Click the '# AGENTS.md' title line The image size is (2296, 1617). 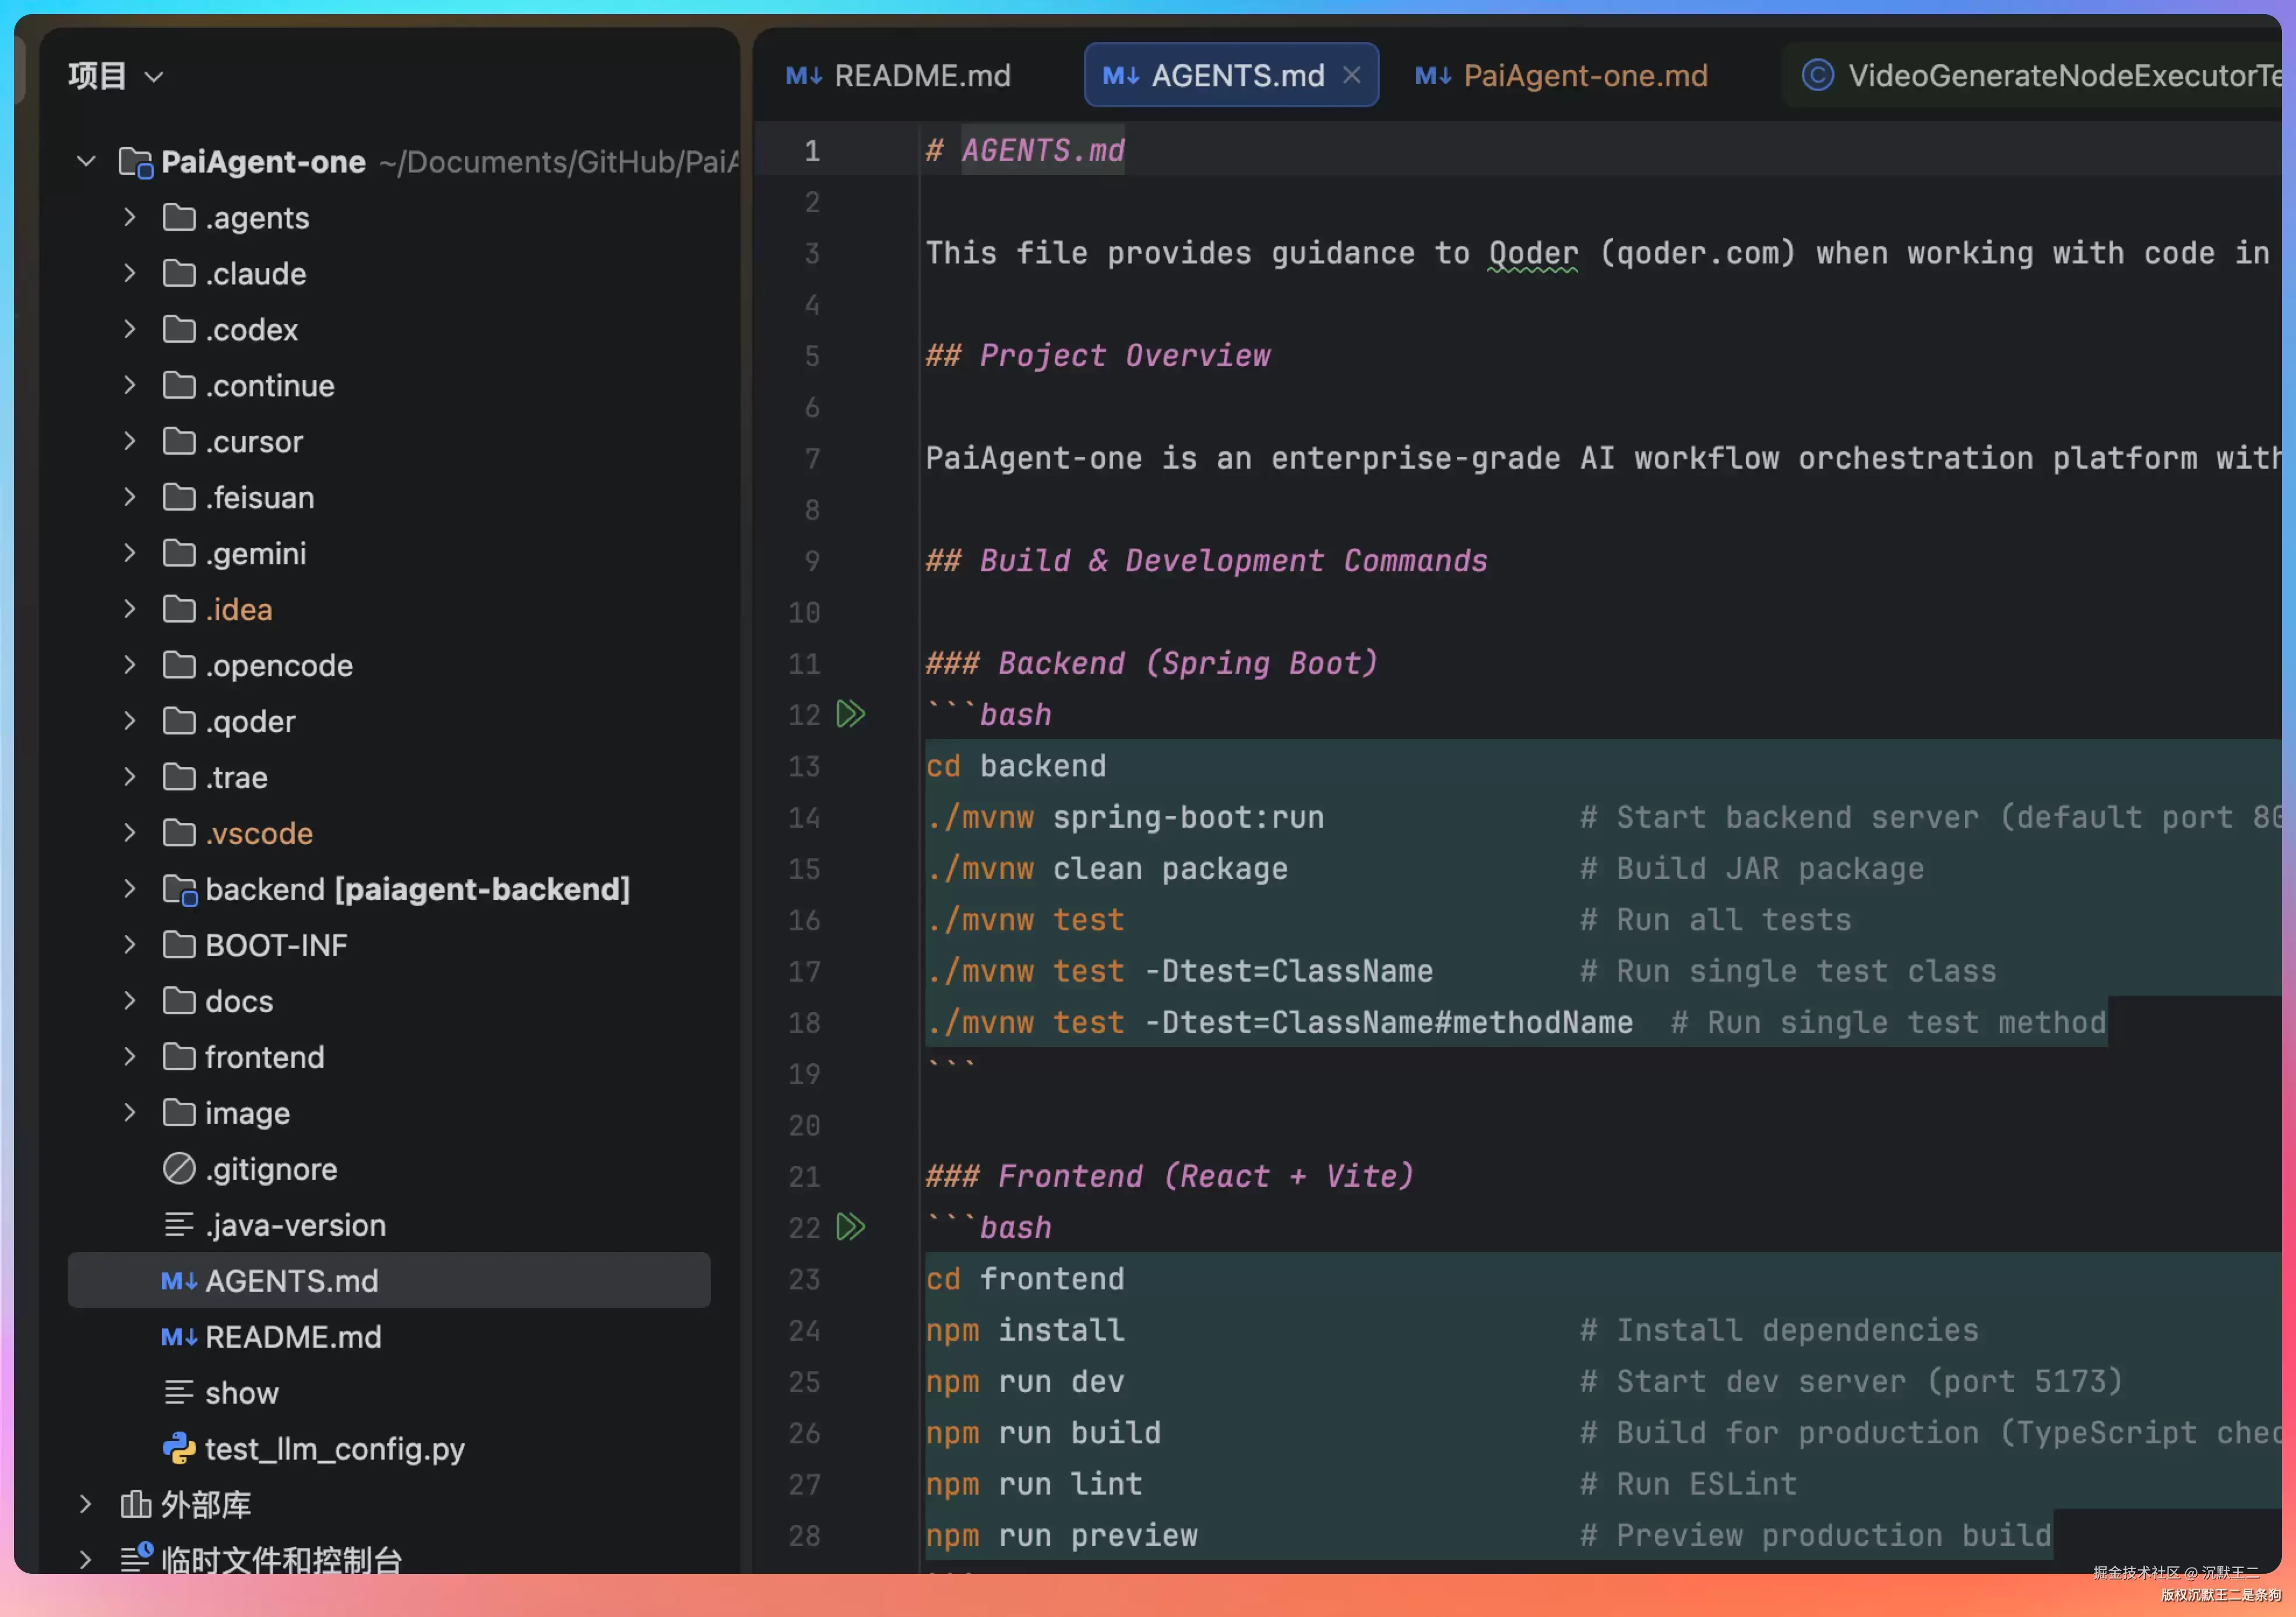pos(1025,150)
